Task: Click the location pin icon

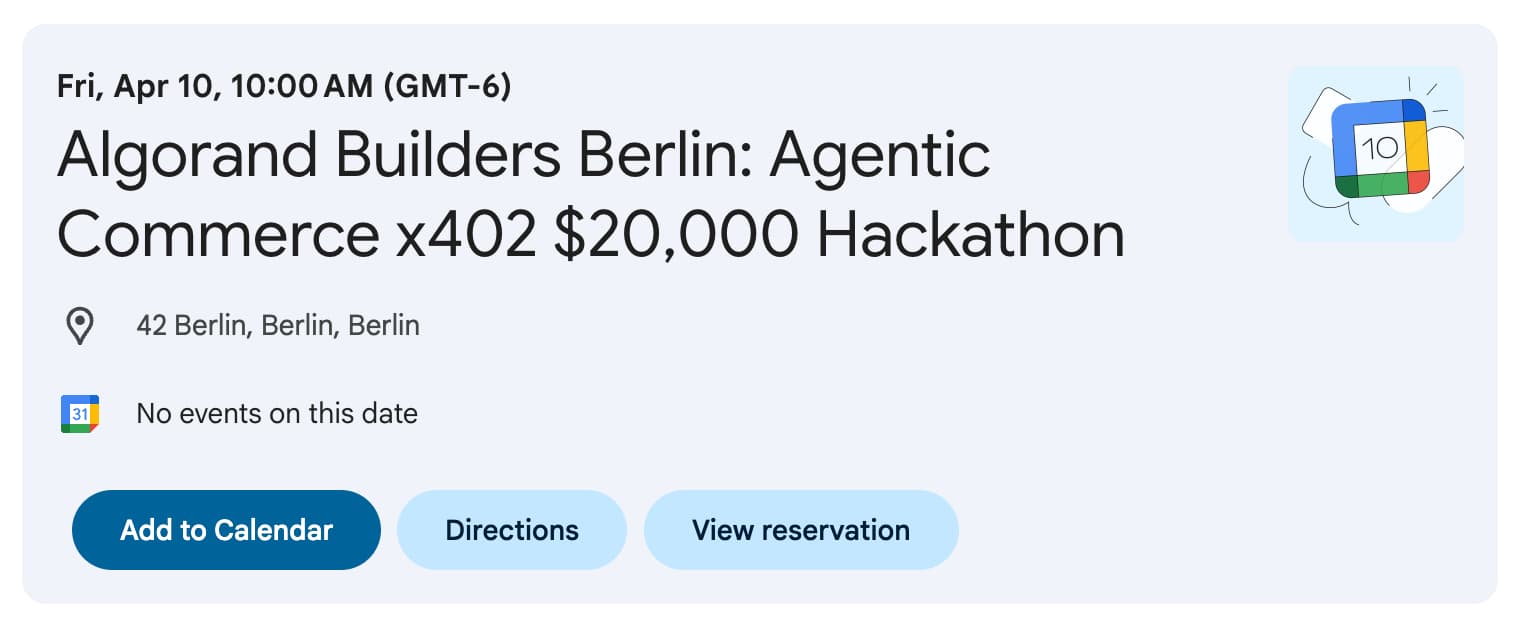Action: (79, 326)
